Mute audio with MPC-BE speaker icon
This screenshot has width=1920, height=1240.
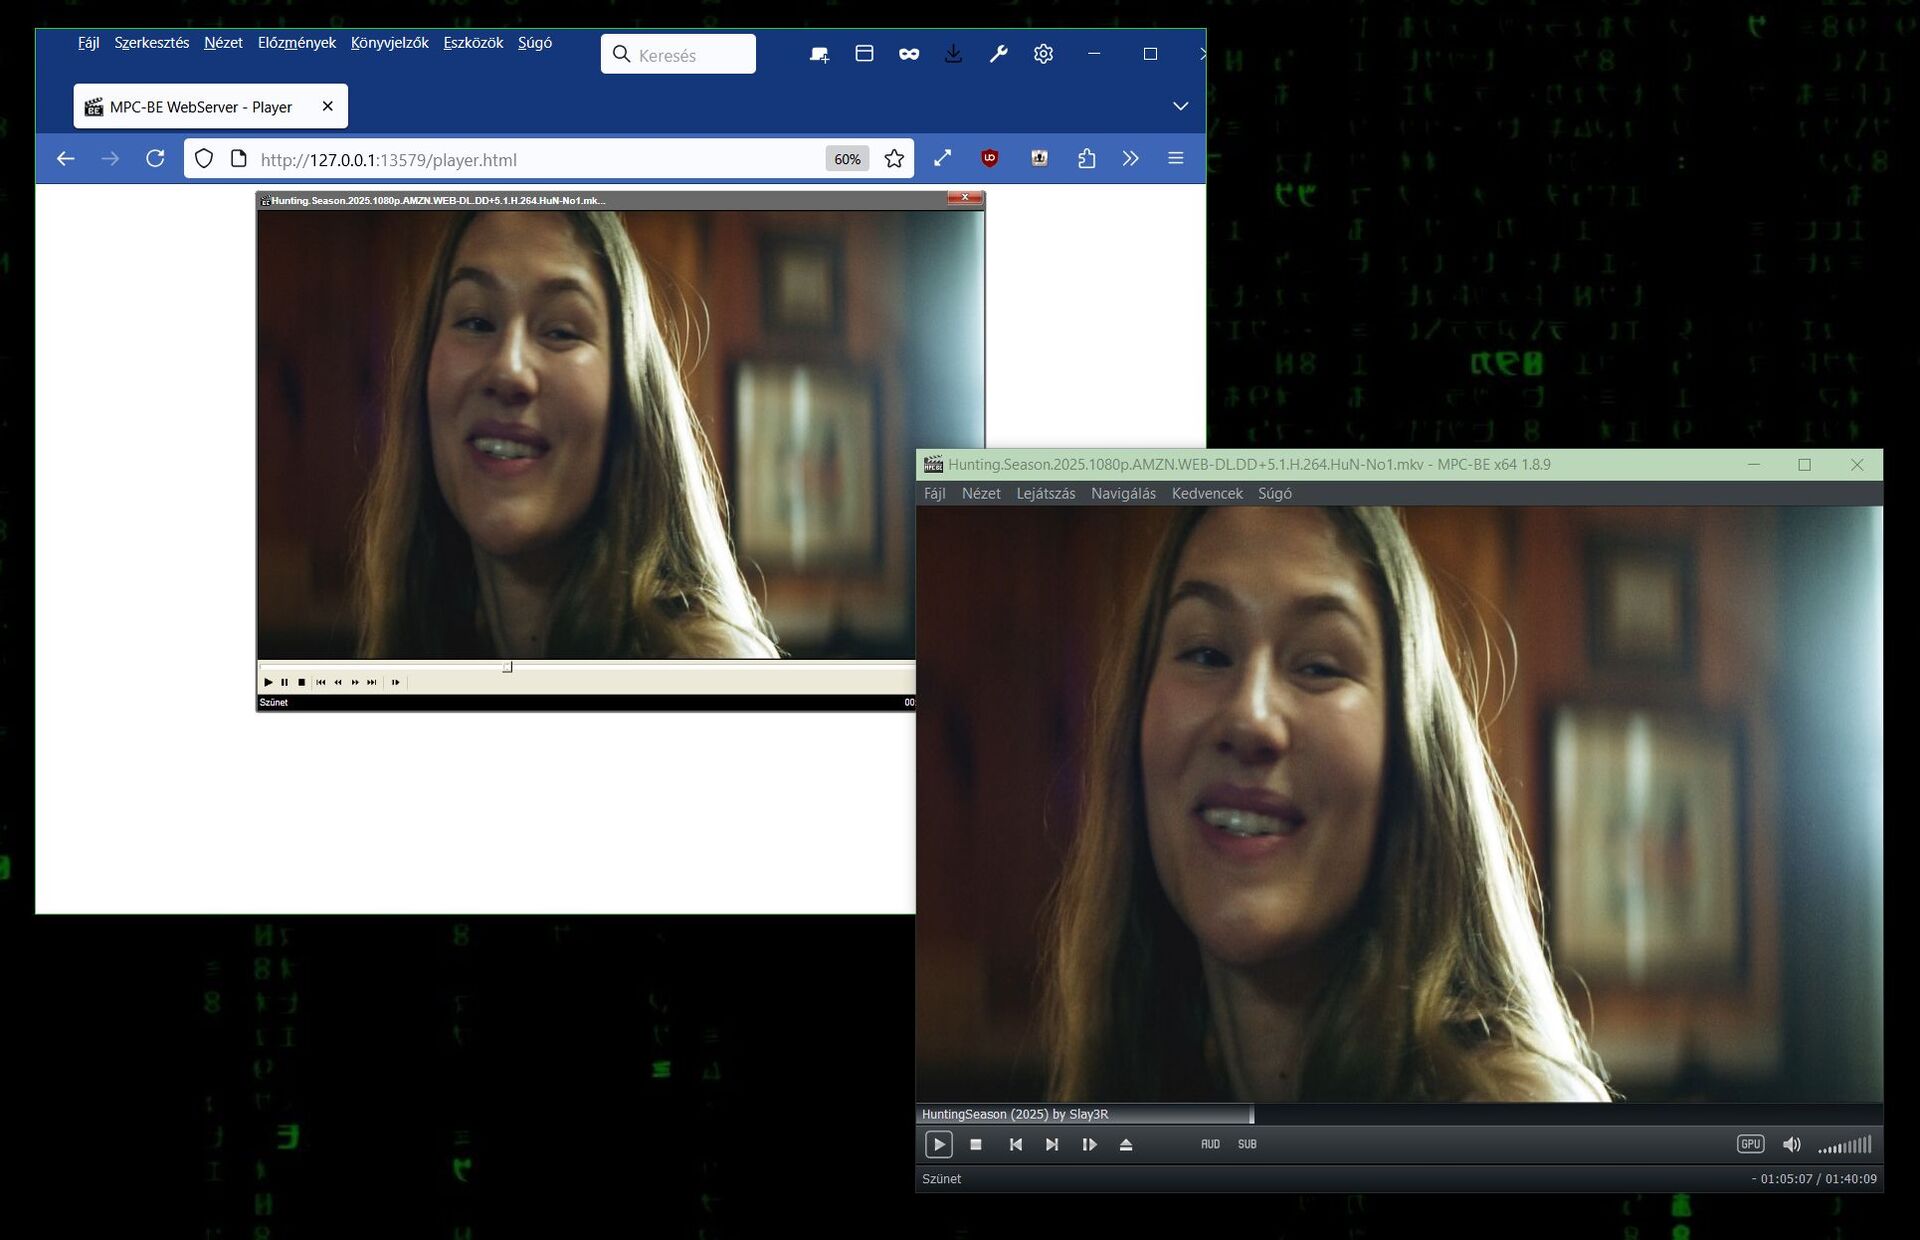pos(1791,1144)
